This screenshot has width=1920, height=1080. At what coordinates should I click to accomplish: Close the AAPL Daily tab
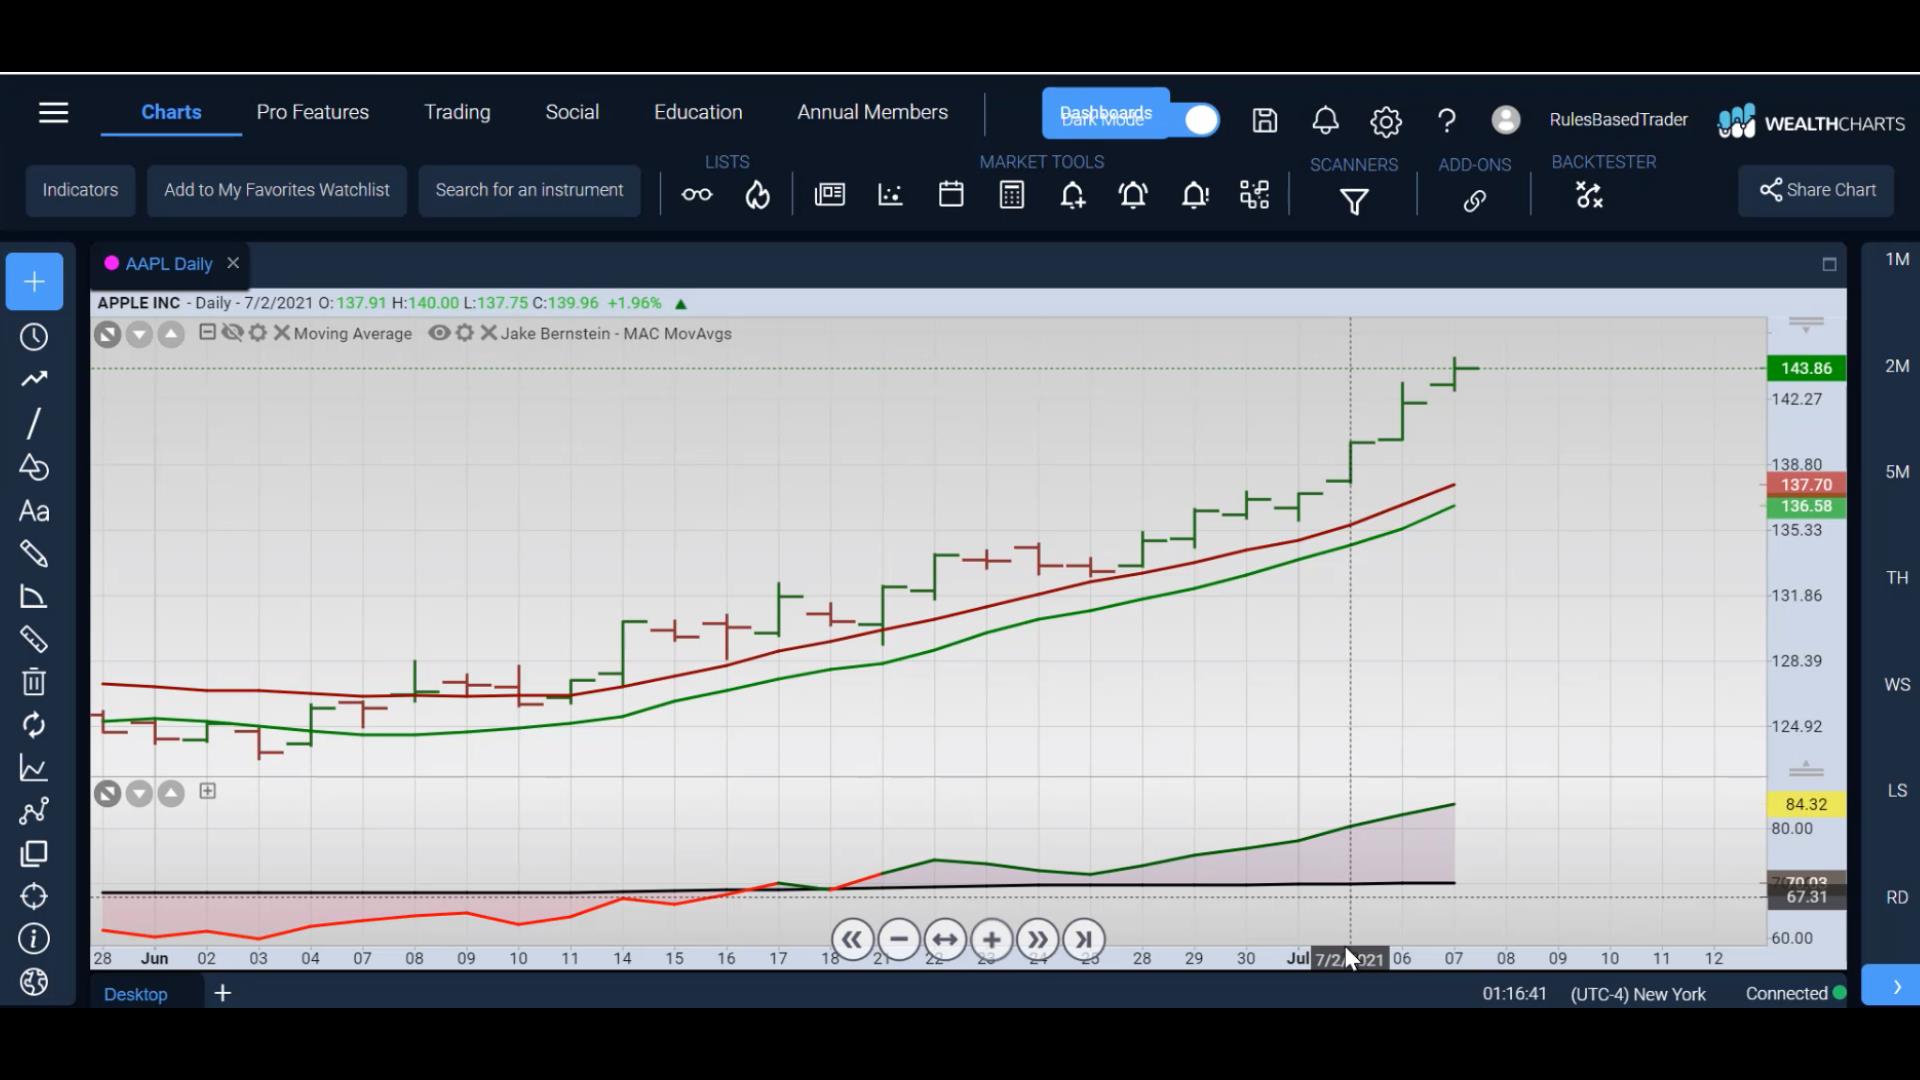pyautogui.click(x=233, y=263)
